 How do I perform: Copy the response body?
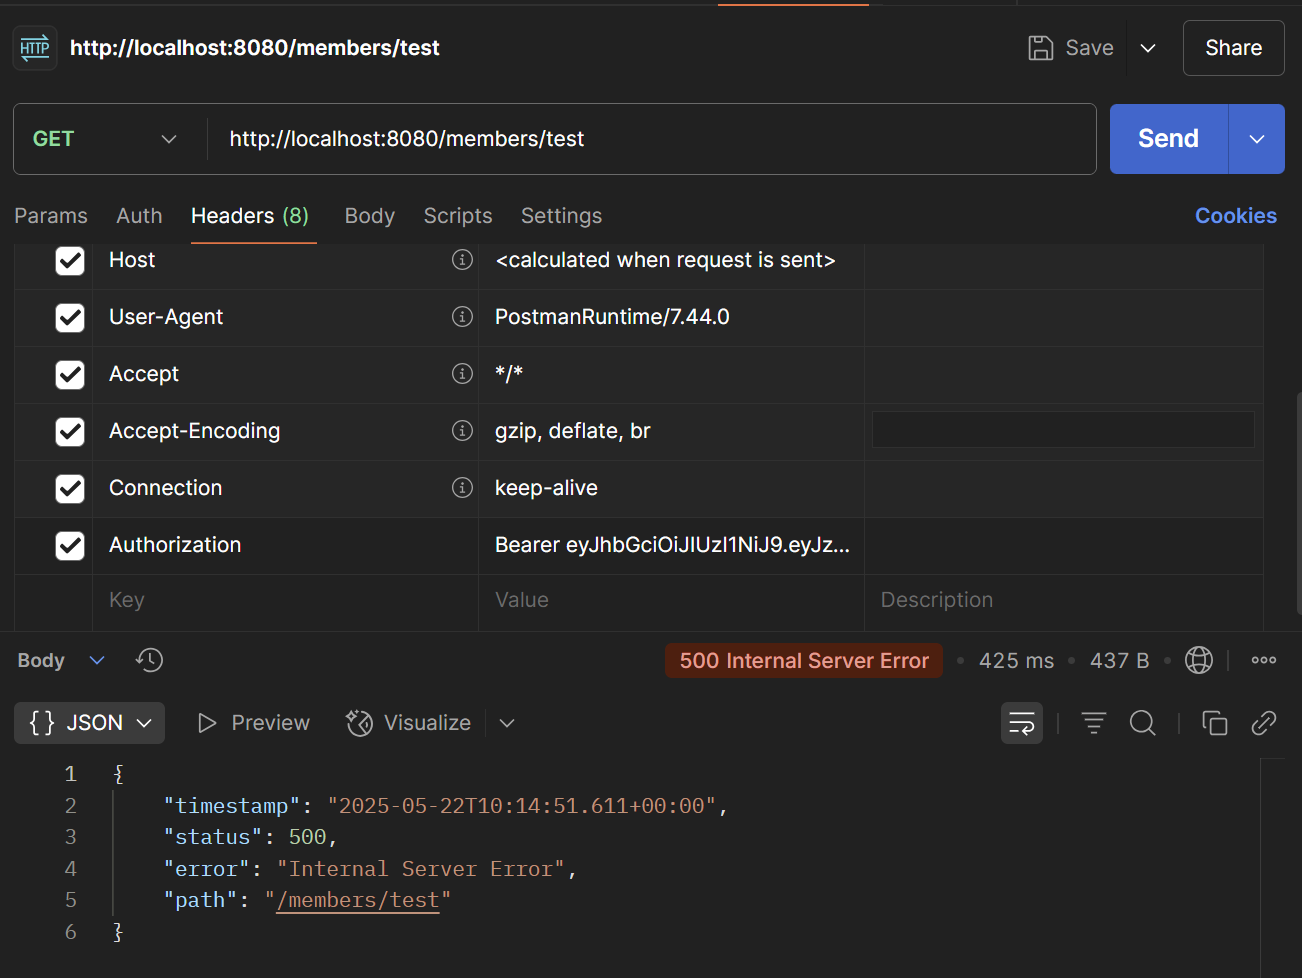click(x=1214, y=723)
